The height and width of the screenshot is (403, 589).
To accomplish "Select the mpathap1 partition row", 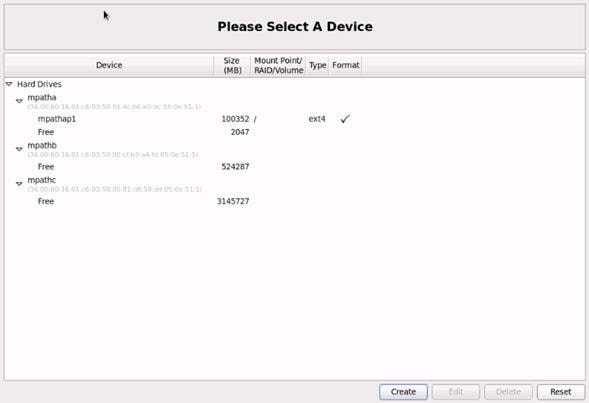I will [x=295, y=119].
